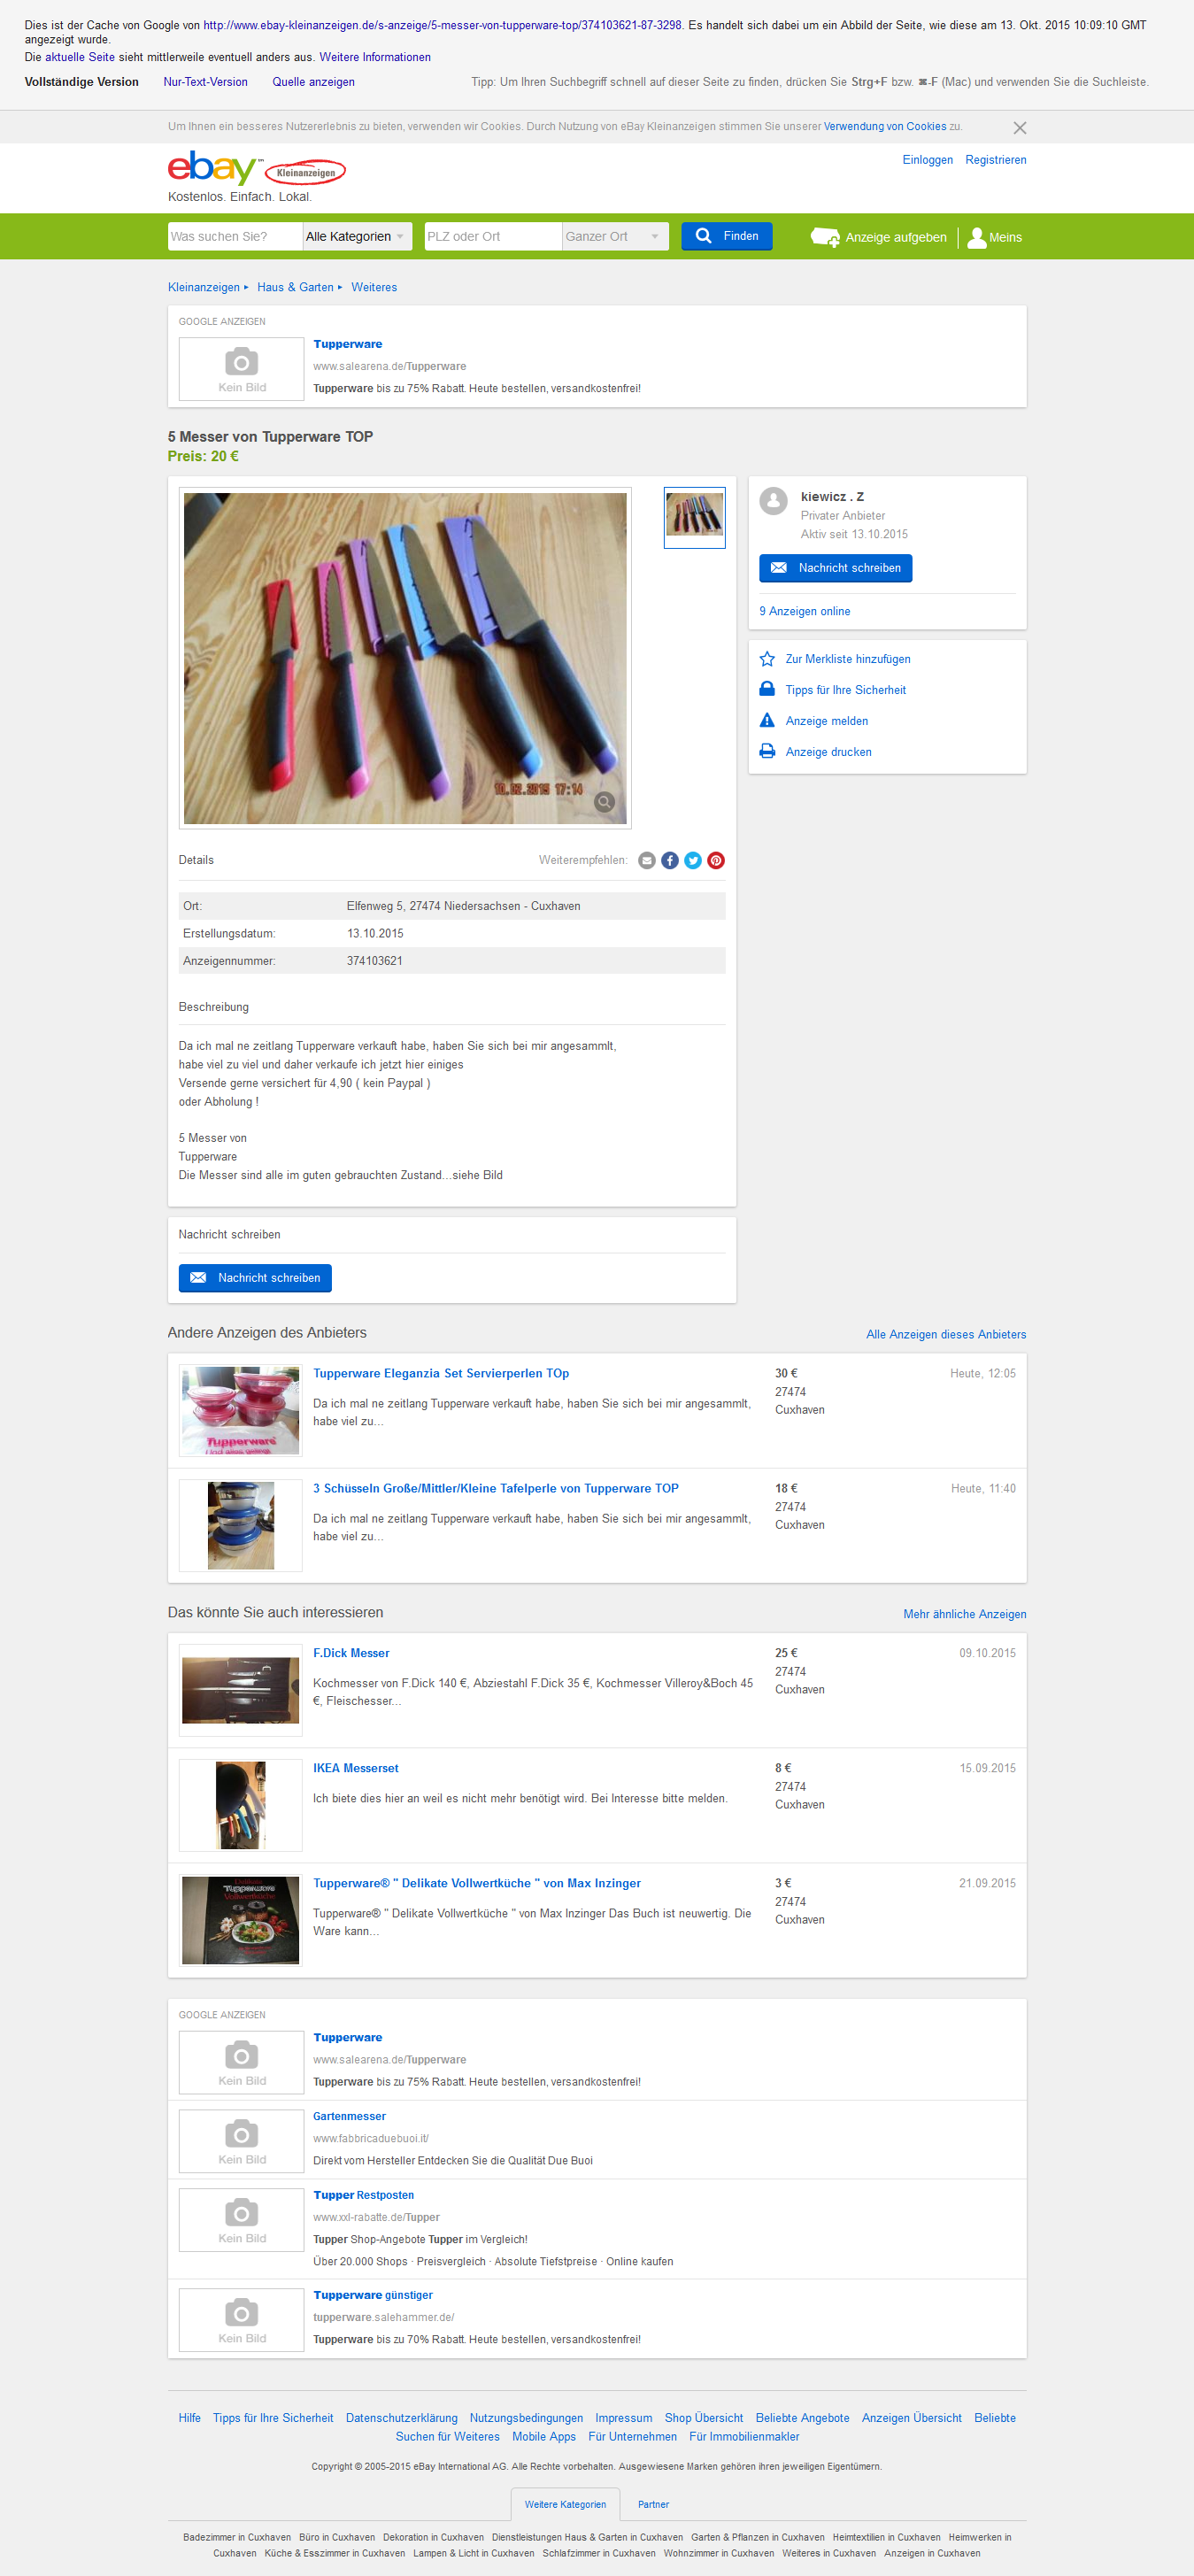1194x2576 pixels.
Task: Open '9 Anzeigen online' link
Action: 805,611
